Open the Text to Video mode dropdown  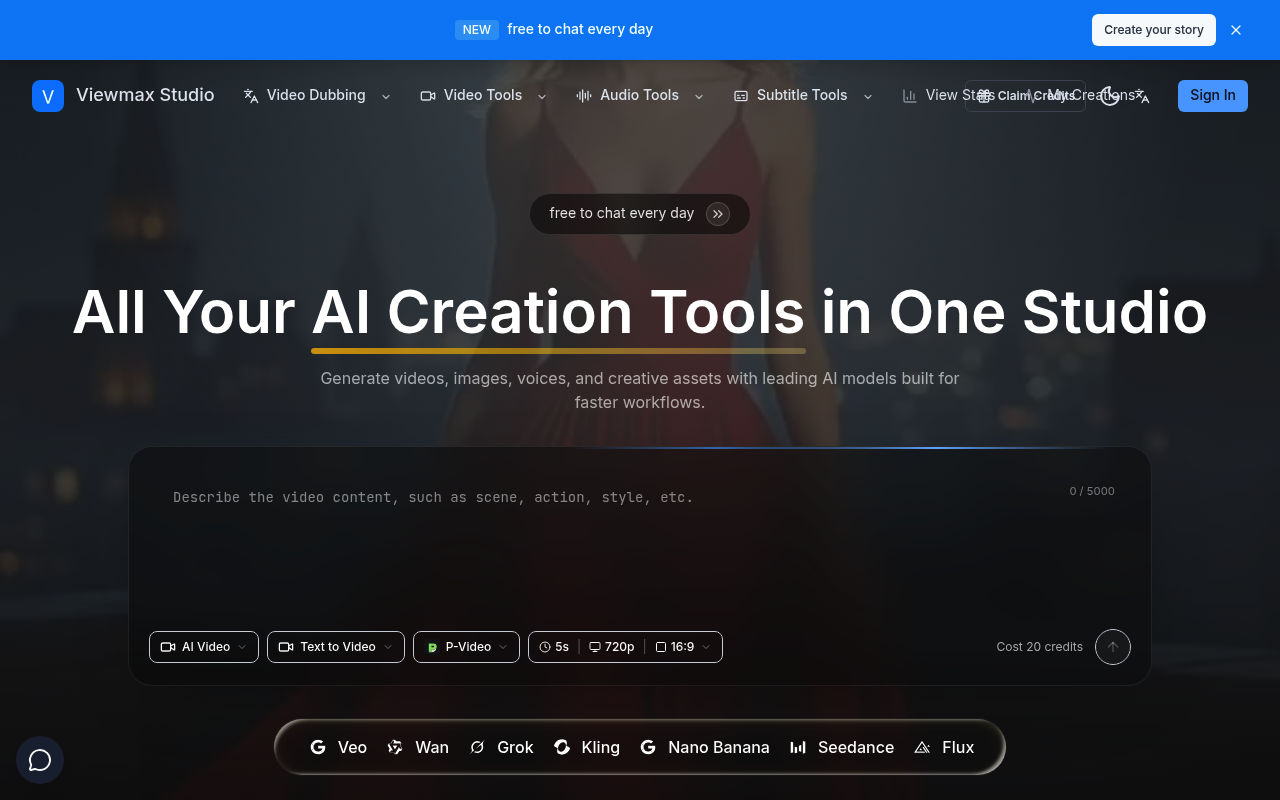point(336,647)
